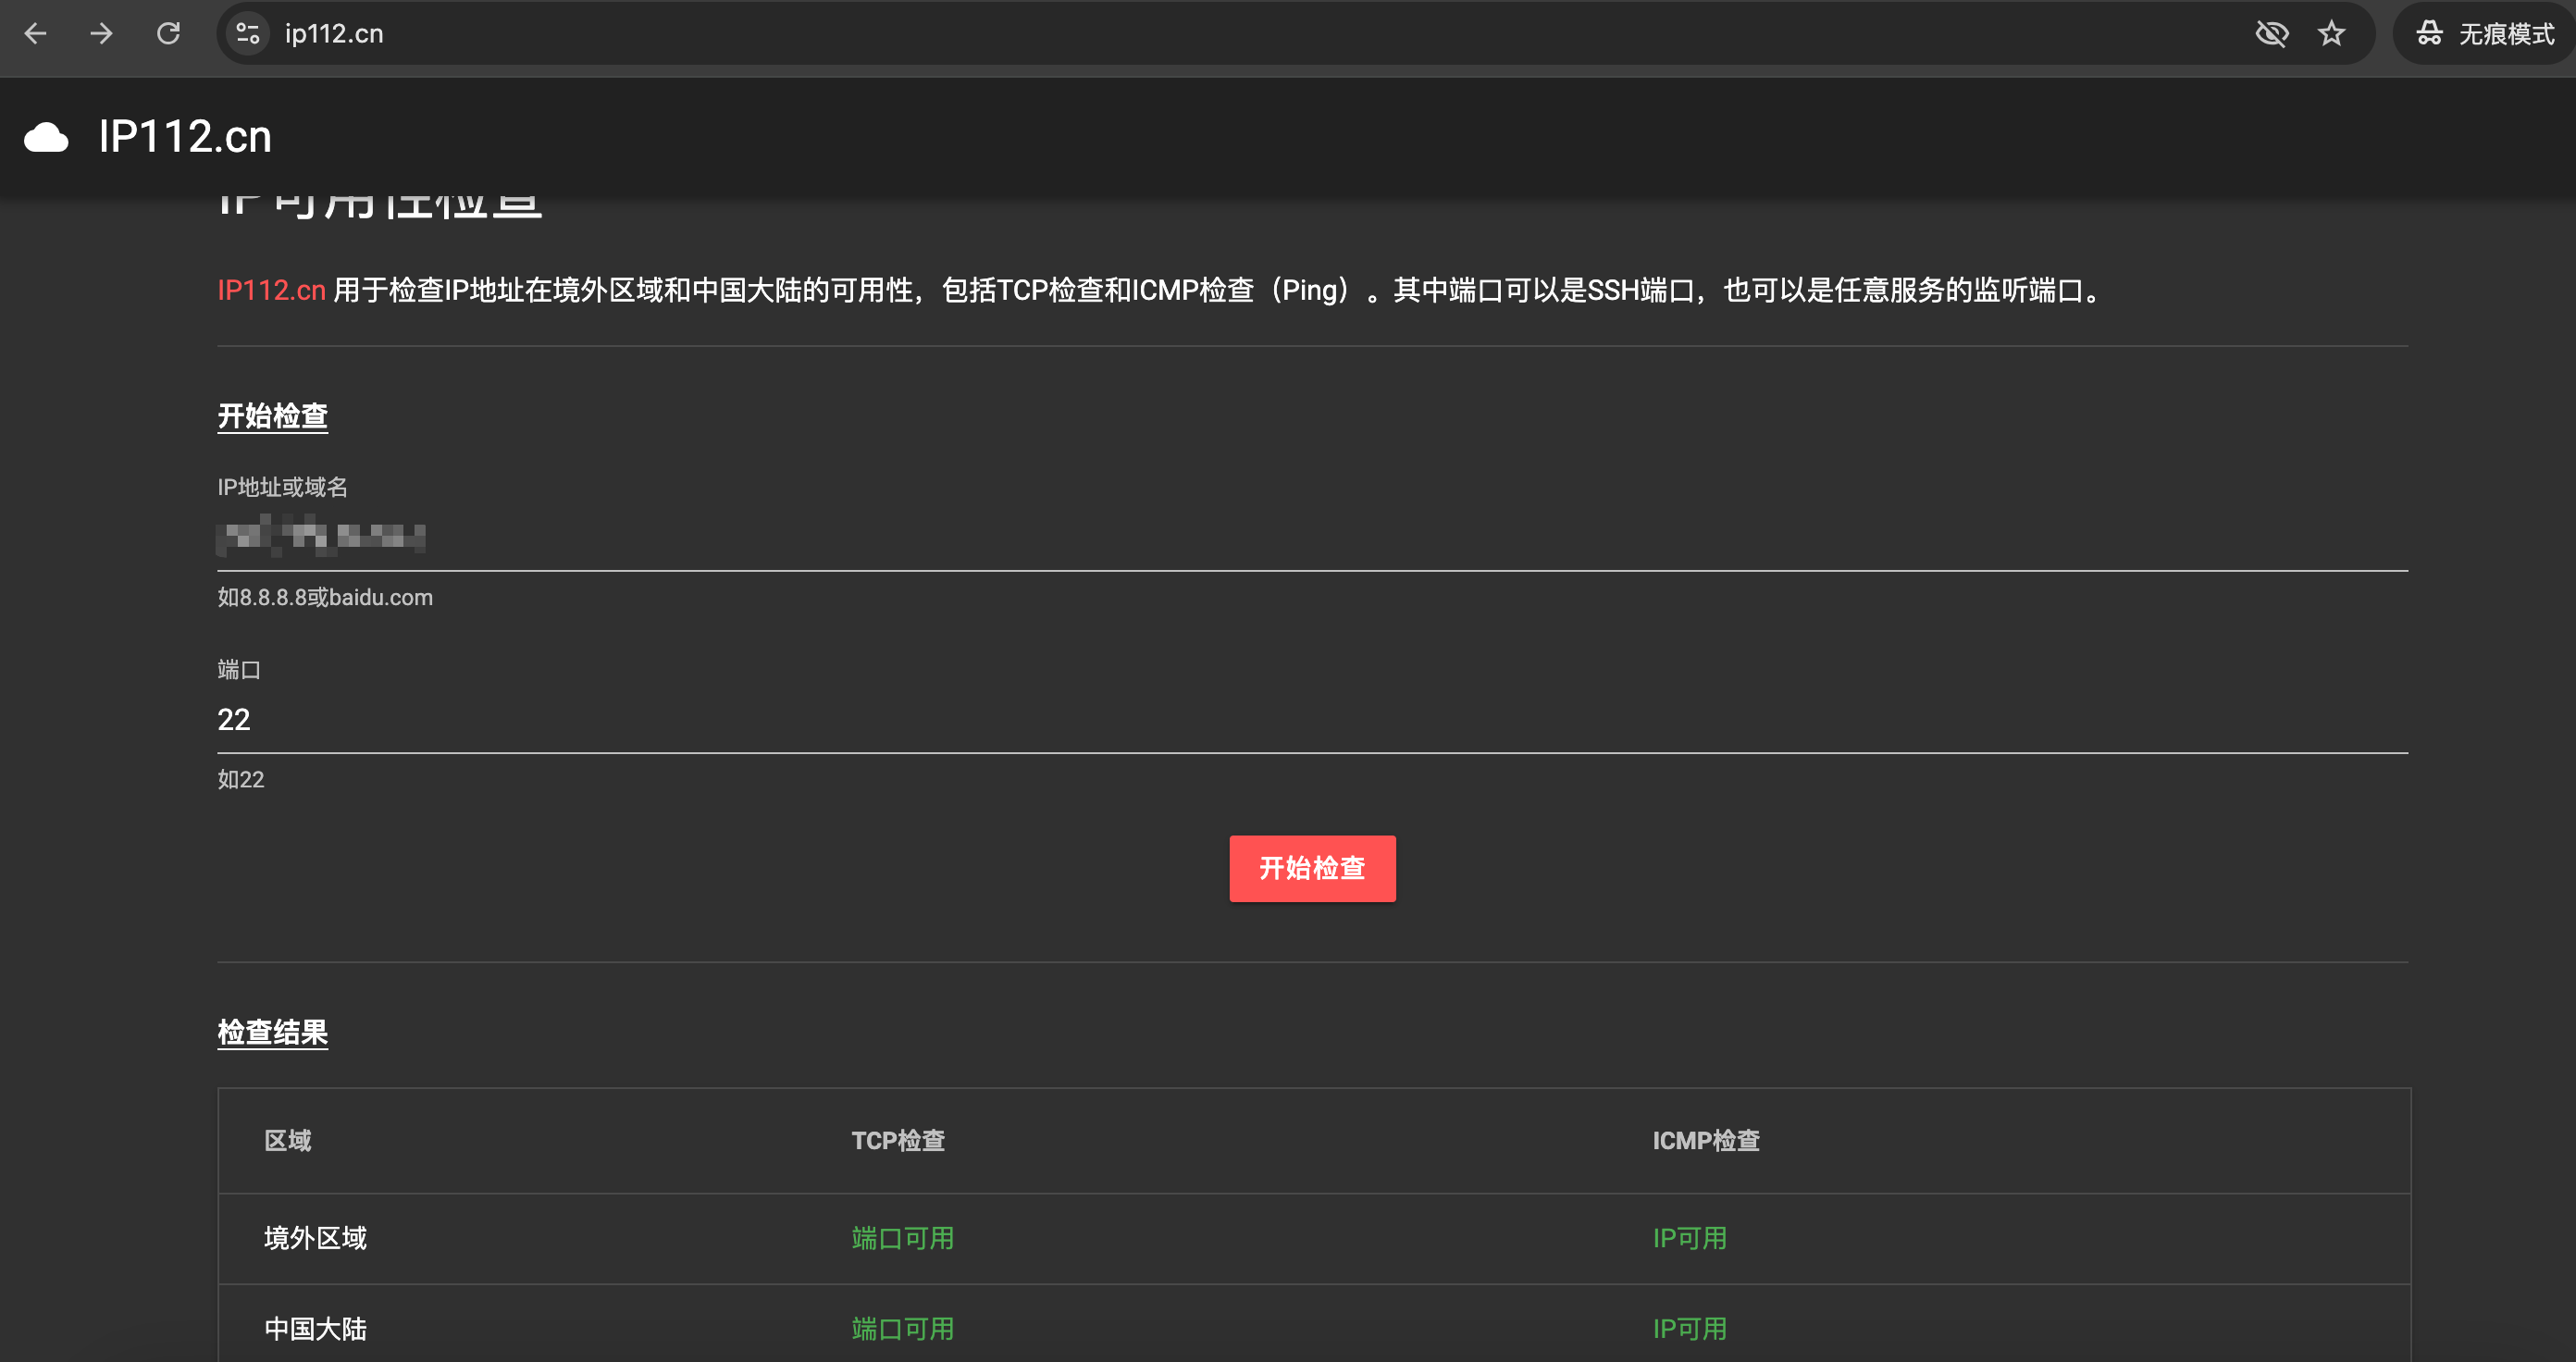This screenshot has height=1362, width=2576.
Task: Click 端口可用 result for 境外区域
Action: 902,1238
